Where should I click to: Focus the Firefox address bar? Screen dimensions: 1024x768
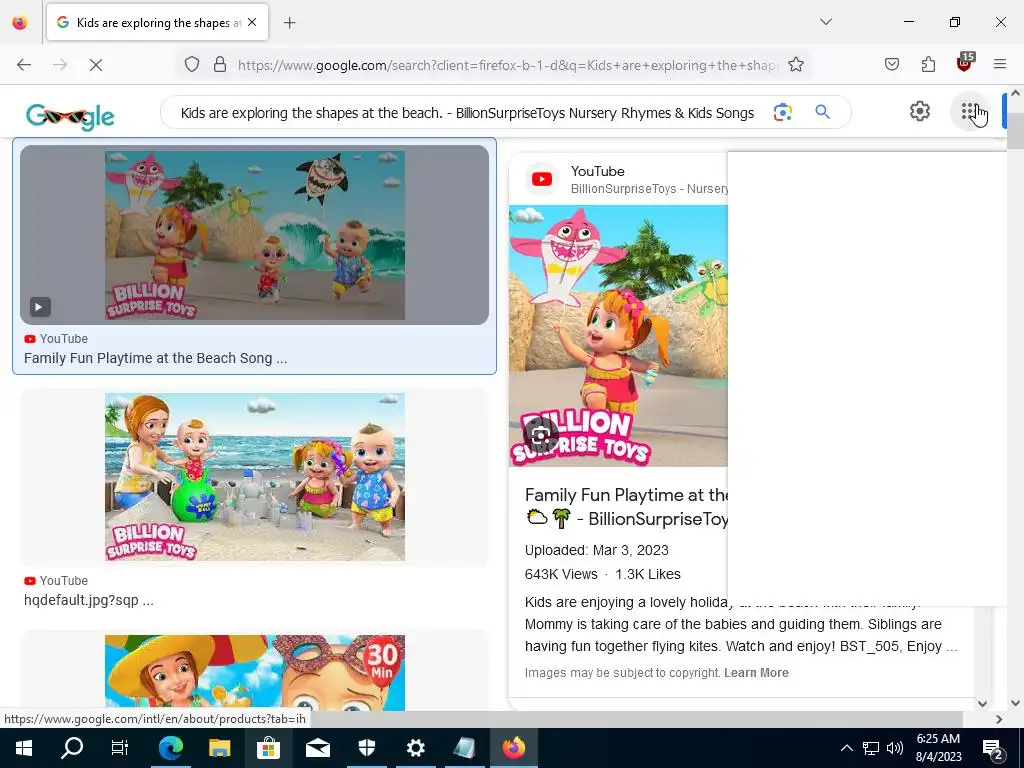coord(507,65)
